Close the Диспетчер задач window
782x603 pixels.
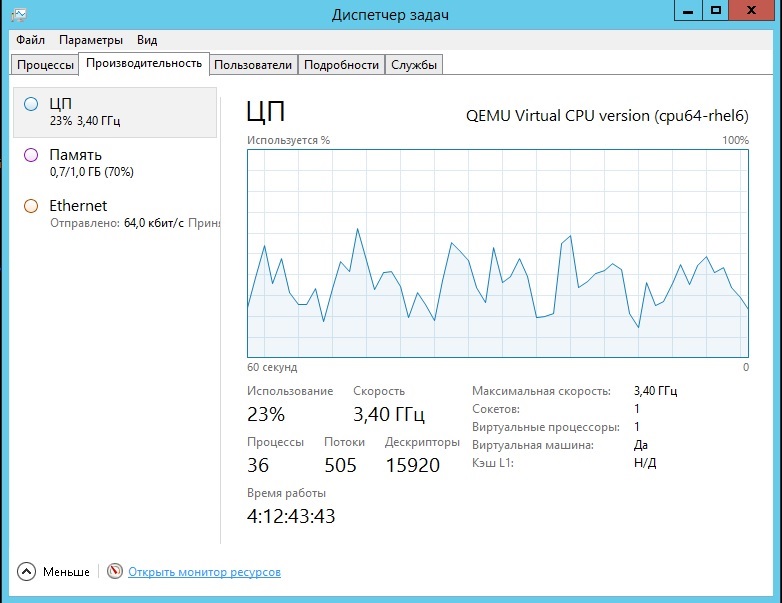[x=751, y=10]
